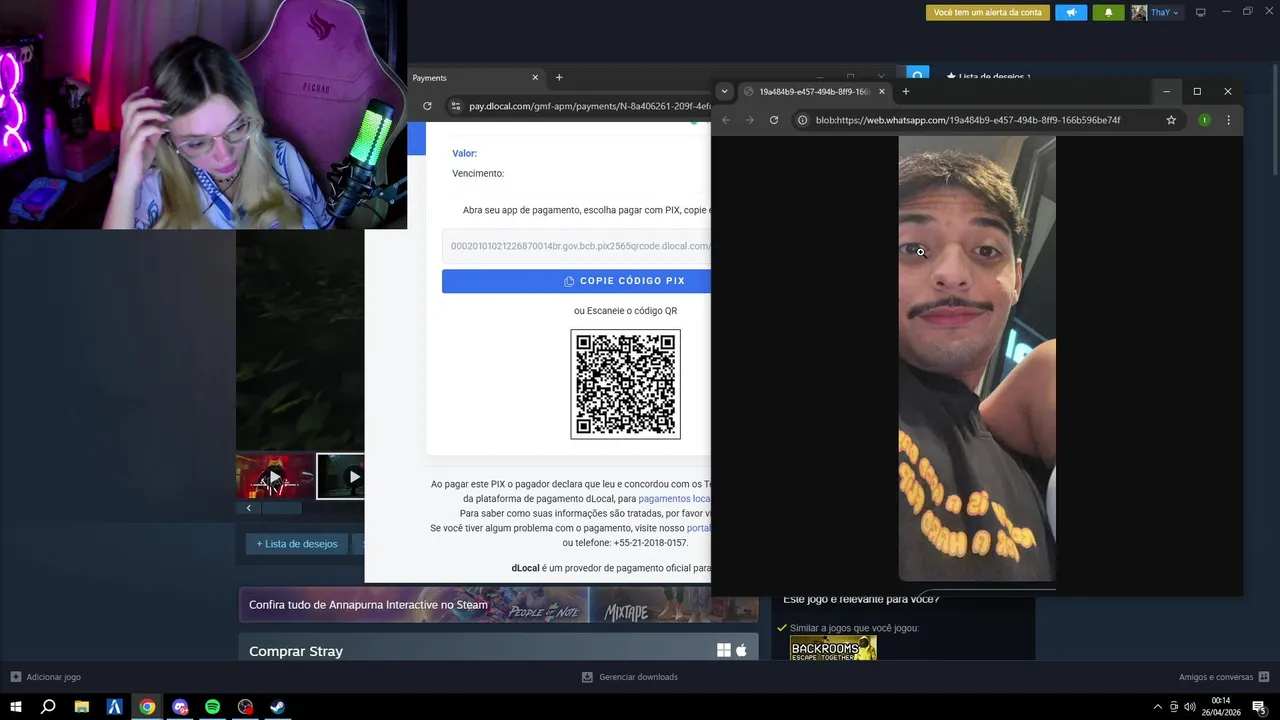Open Steam from the taskbar
This screenshot has height=720, width=1280.
pos(278,707)
